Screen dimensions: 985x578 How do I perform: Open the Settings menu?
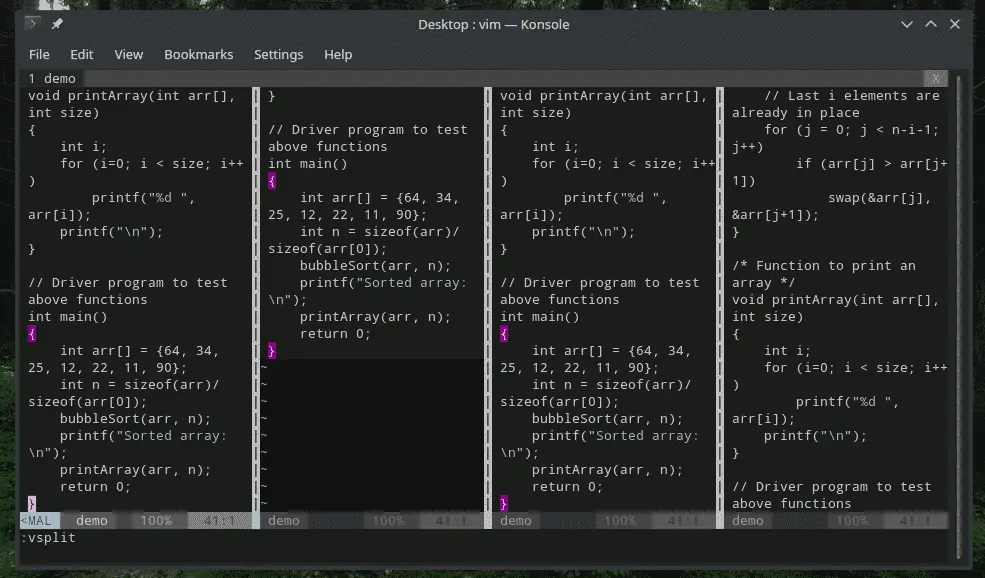coord(278,55)
